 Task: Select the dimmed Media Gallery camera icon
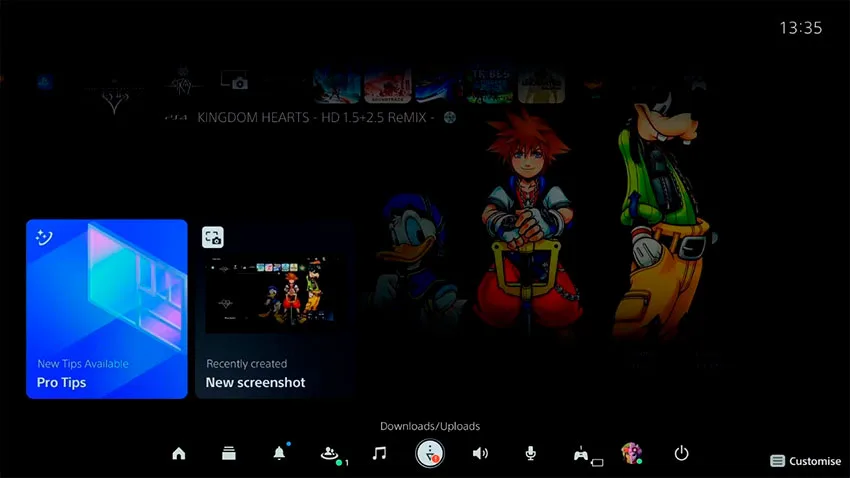click(234, 81)
